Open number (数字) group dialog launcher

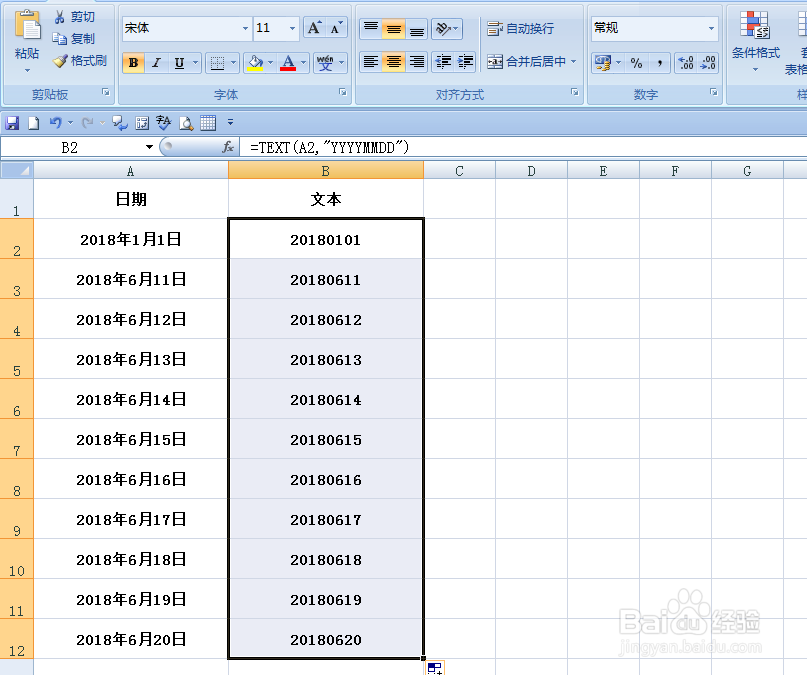[713, 92]
